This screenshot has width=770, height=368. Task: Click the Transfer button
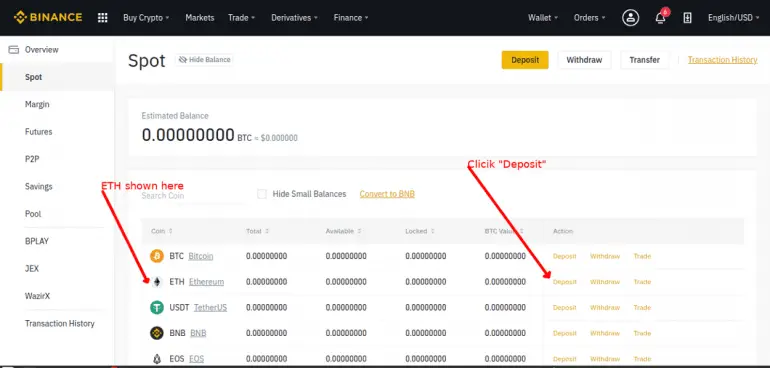click(645, 60)
